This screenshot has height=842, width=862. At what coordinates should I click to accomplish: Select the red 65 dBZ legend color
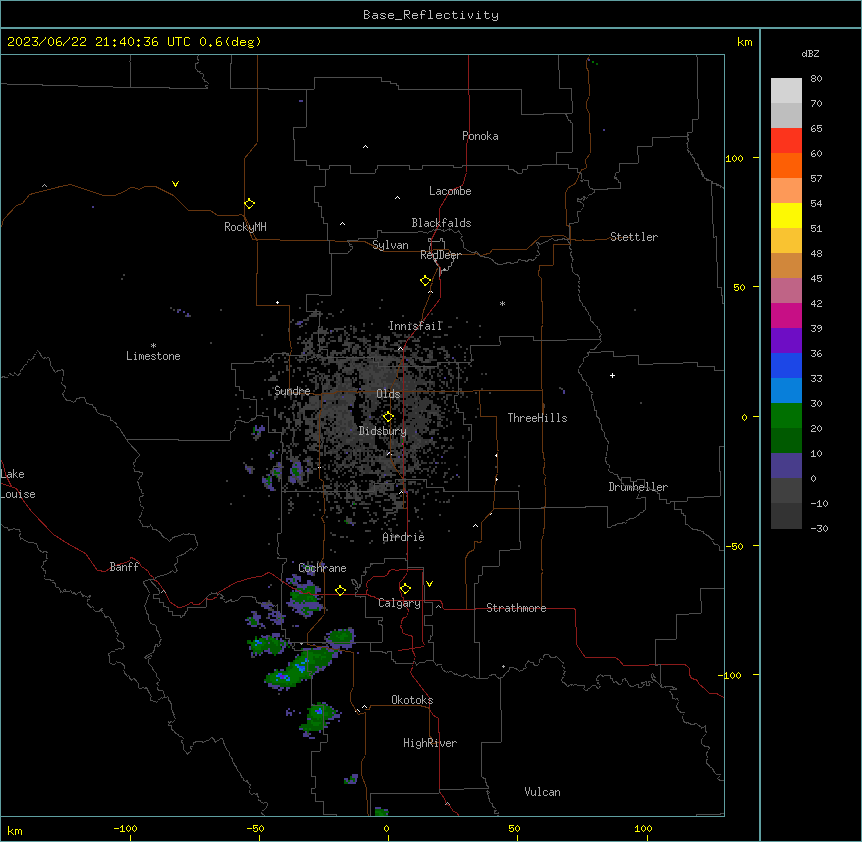(x=786, y=140)
